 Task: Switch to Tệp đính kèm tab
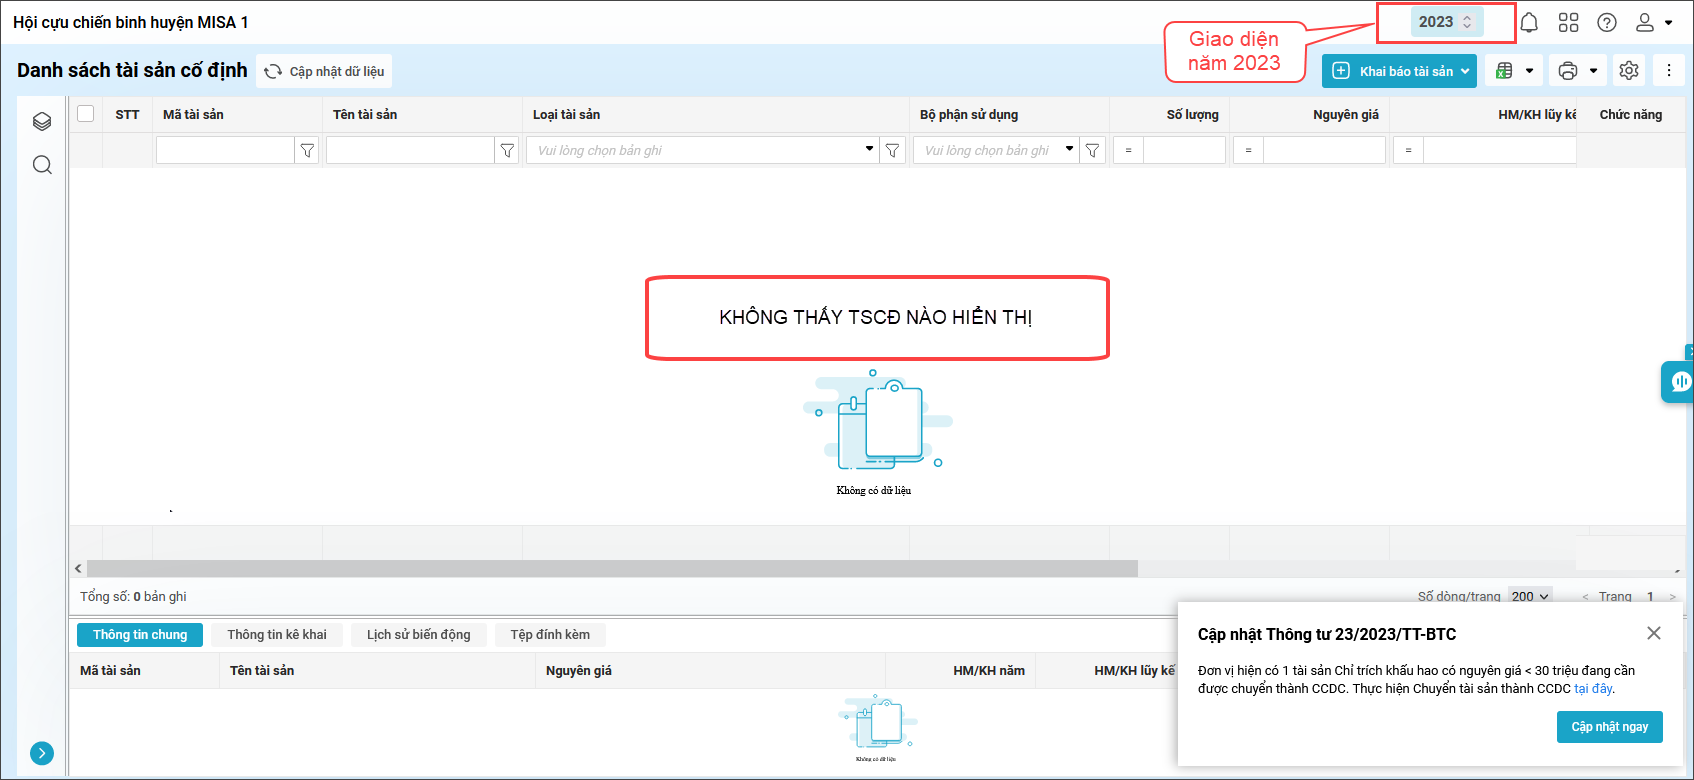point(550,635)
